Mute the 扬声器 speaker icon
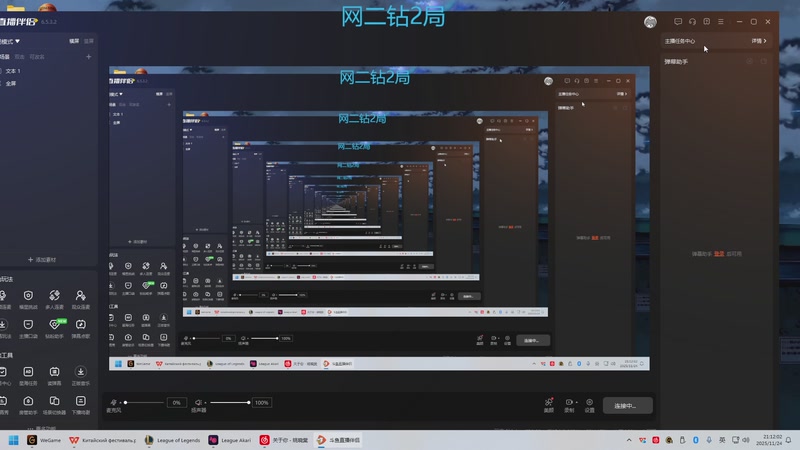The image size is (800, 450). pos(198,403)
